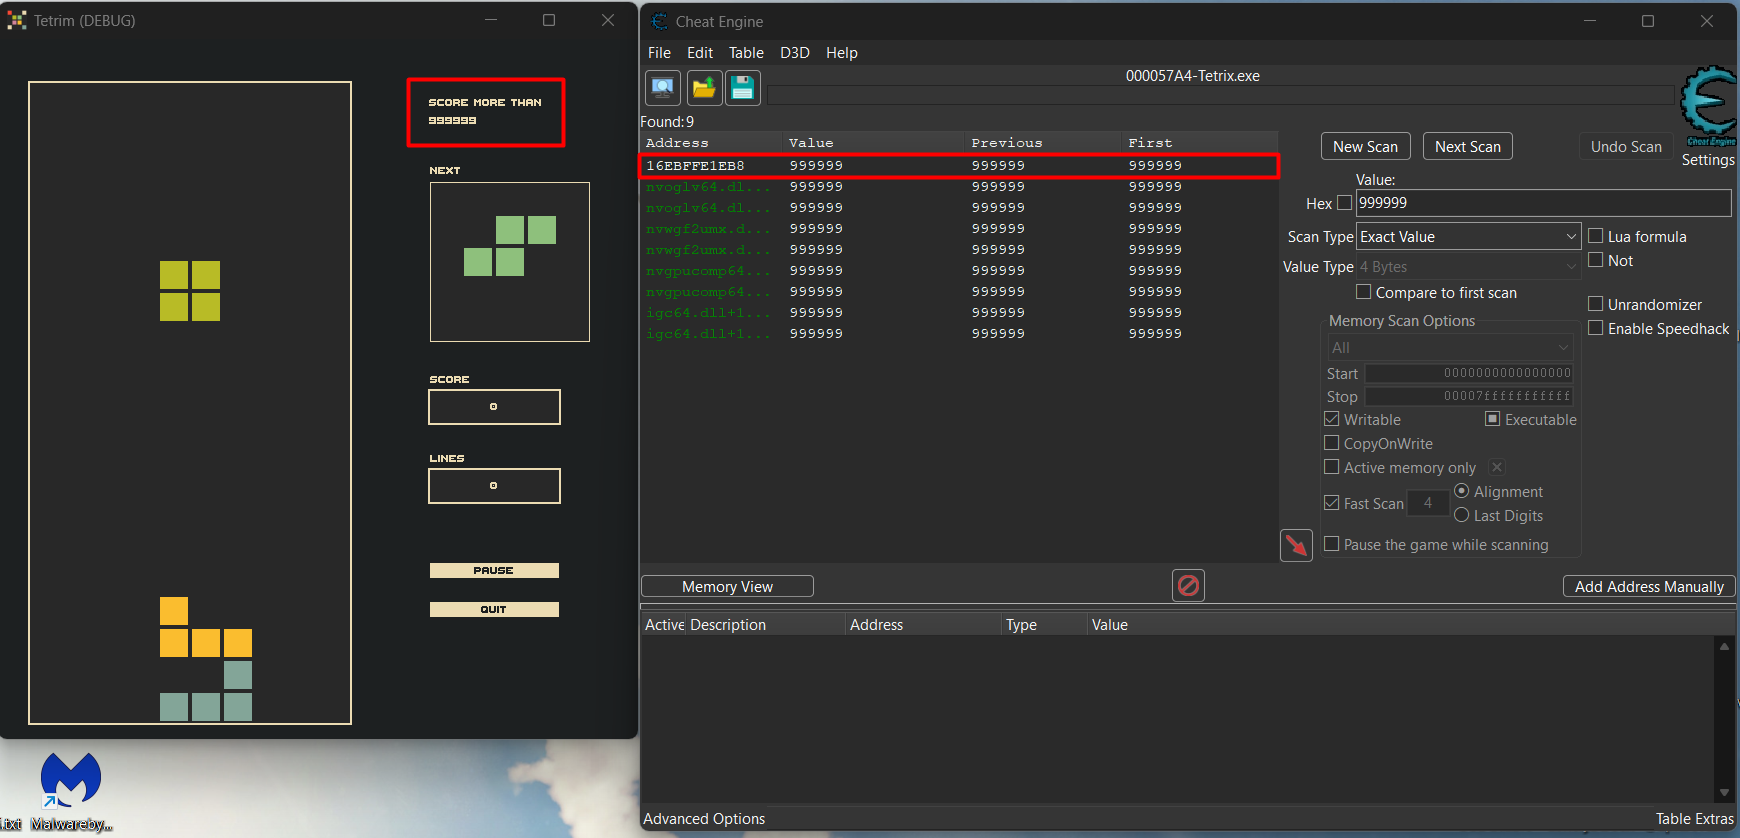
Task: Click the QUIT button in Tetrim
Action: 494,609
